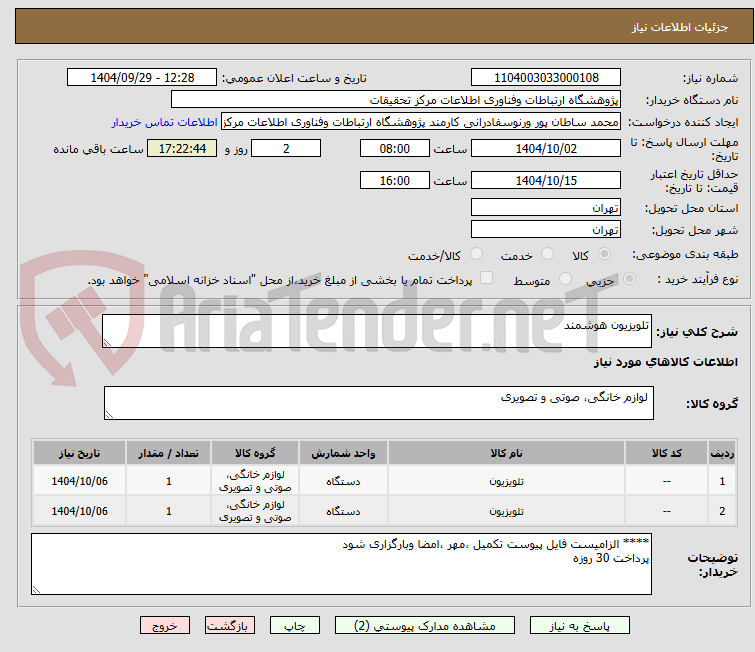
Task: Click the 'چاپ' print button
Action: pyautogui.click(x=295, y=626)
